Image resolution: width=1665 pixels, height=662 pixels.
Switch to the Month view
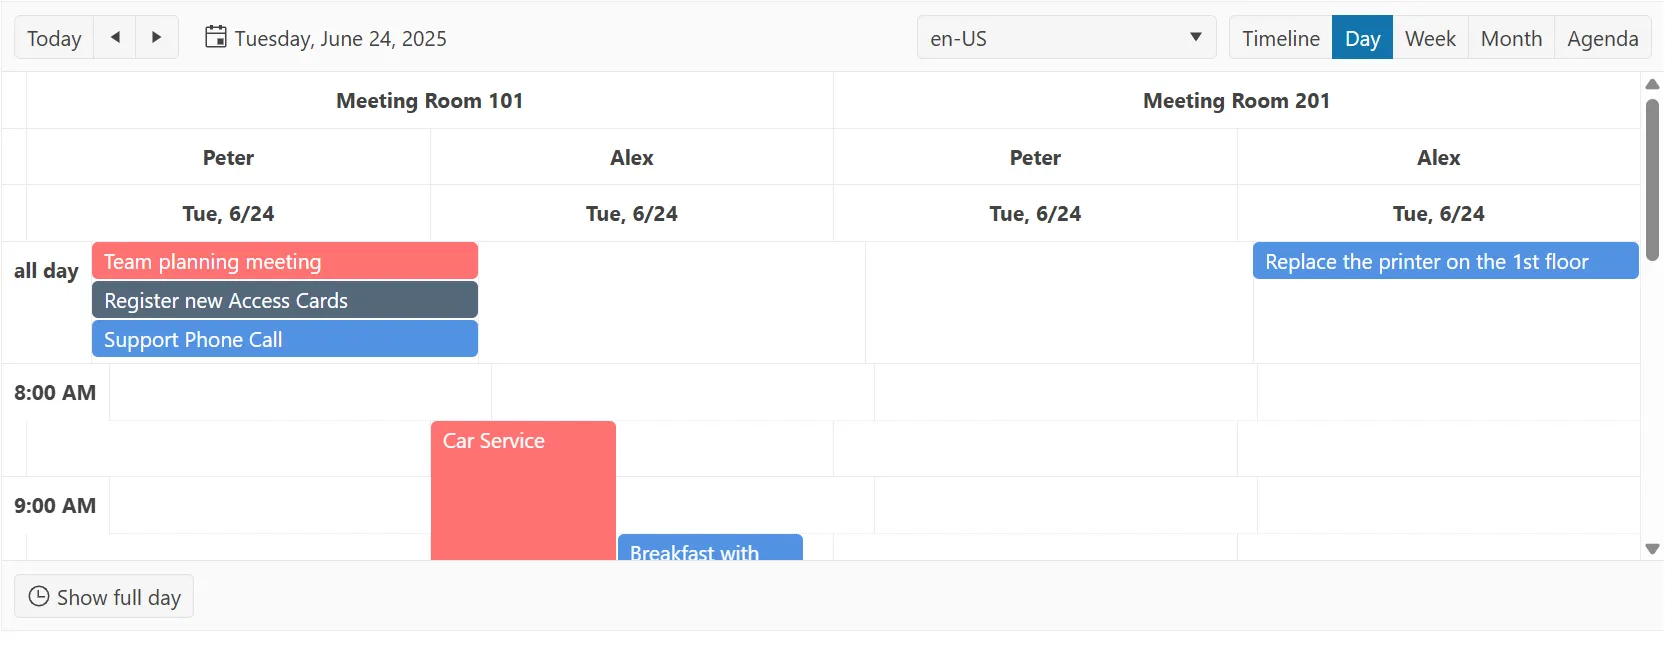coord(1510,38)
